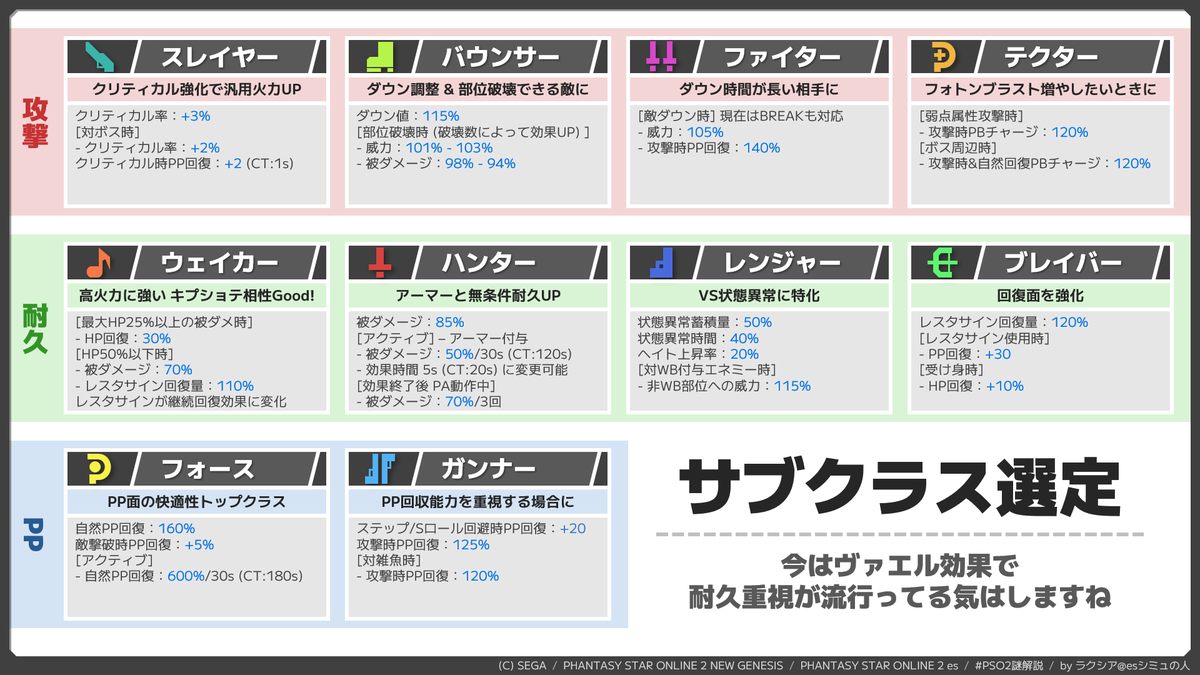Click '攻撃時PP回復:125%' stat line

click(x=423, y=544)
